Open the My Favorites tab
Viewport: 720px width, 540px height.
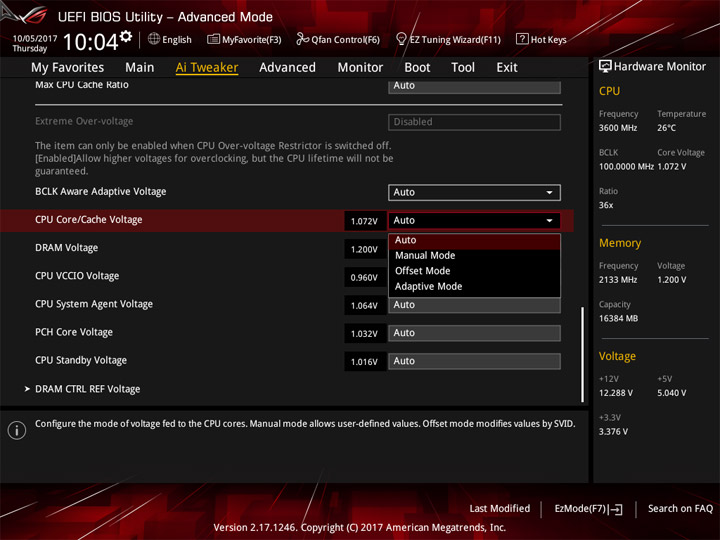[x=68, y=68]
